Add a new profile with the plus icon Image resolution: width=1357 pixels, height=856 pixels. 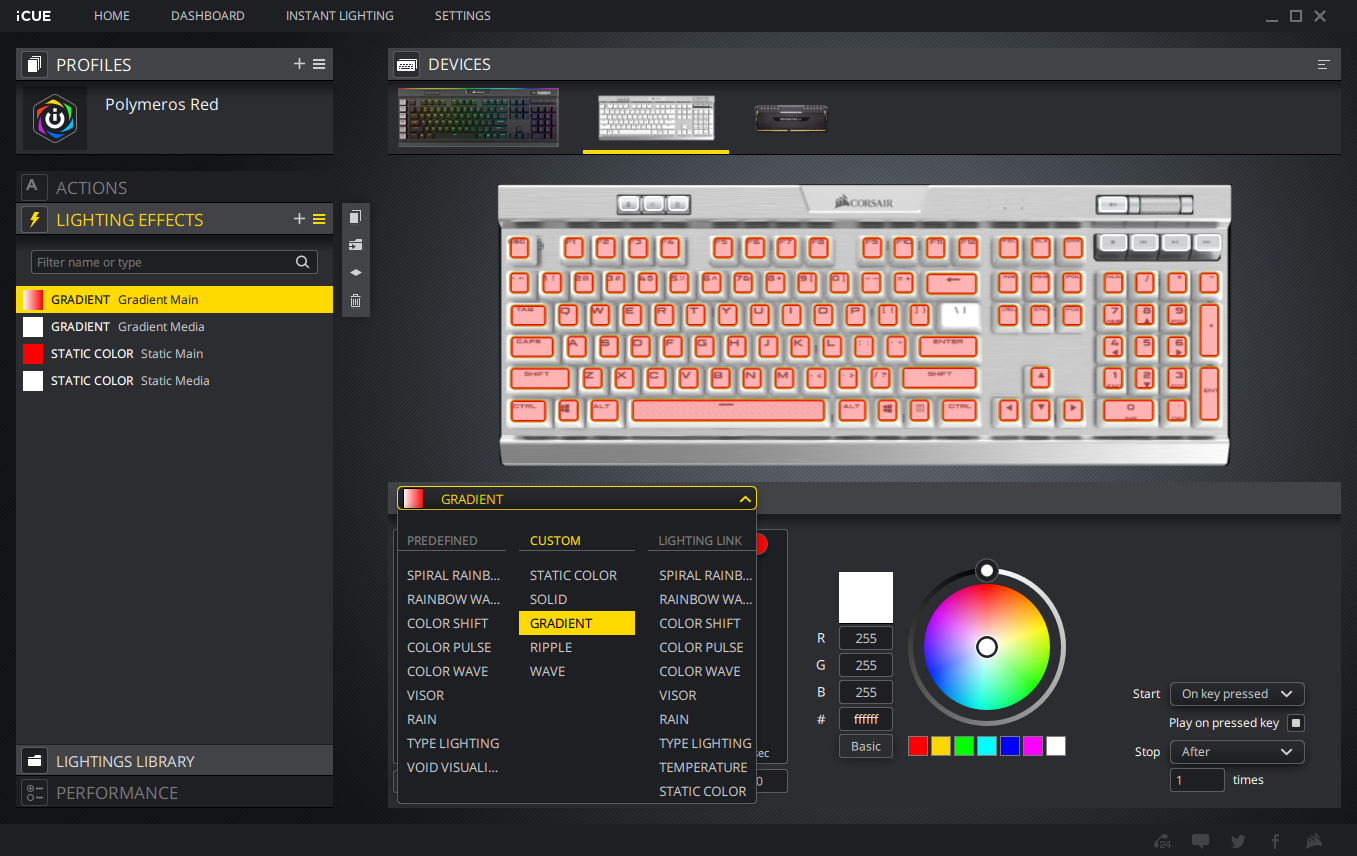[299, 64]
